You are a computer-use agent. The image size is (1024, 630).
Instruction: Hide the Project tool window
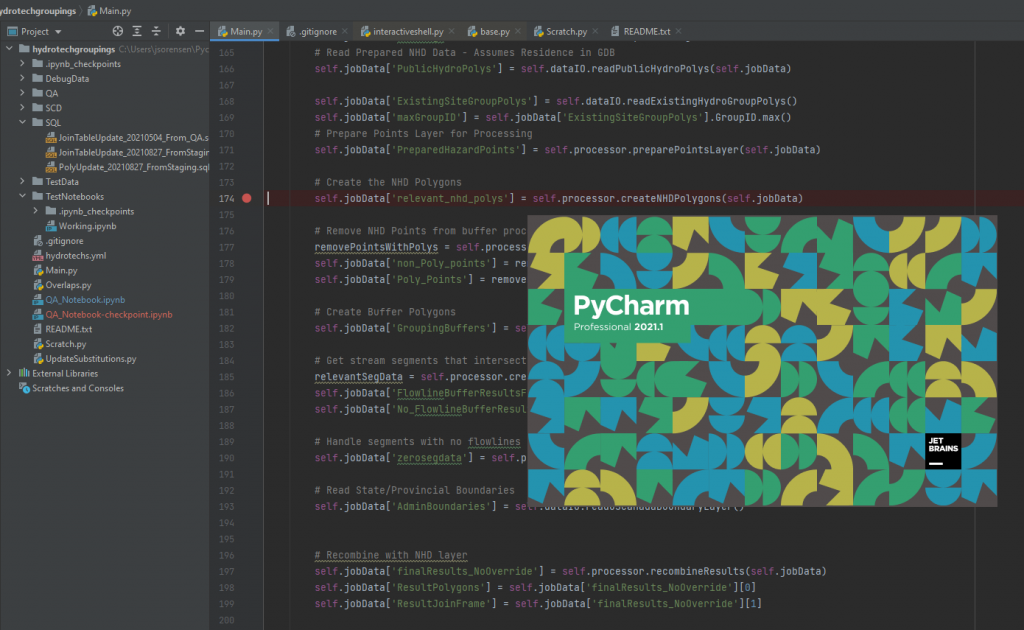(x=200, y=32)
